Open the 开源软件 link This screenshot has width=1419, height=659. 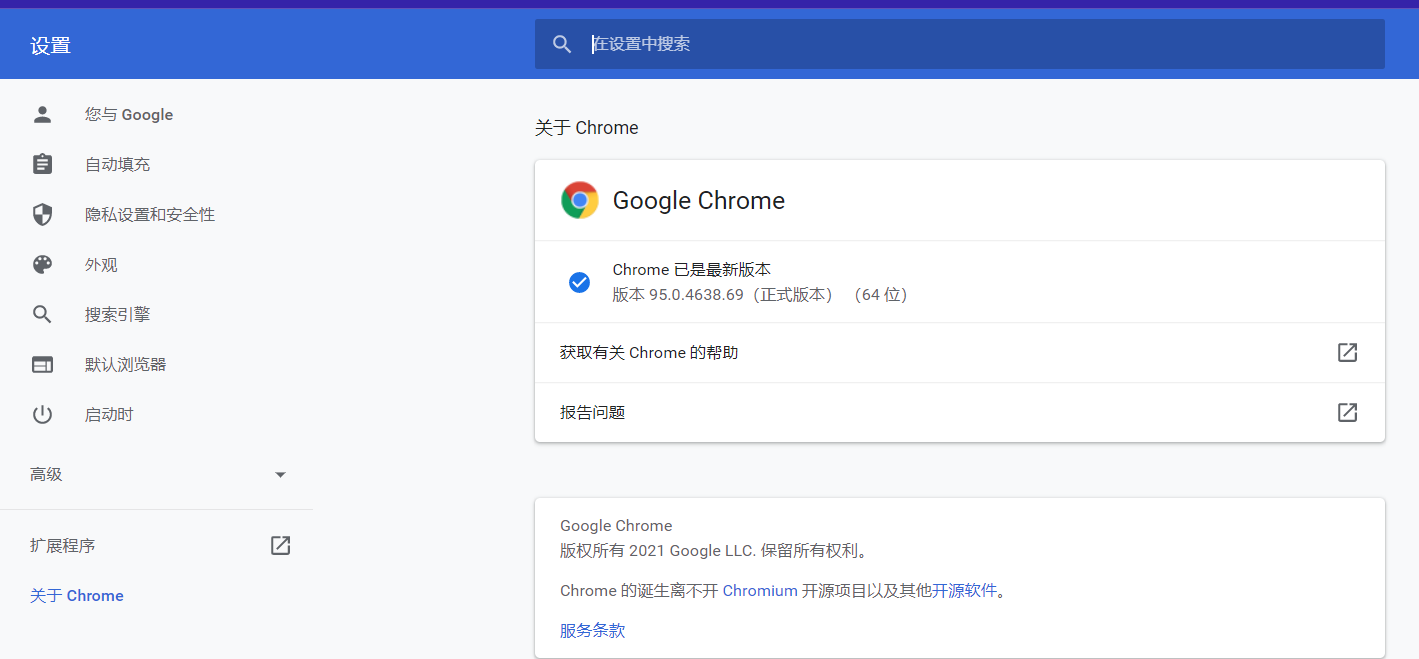pyautogui.click(x=965, y=590)
